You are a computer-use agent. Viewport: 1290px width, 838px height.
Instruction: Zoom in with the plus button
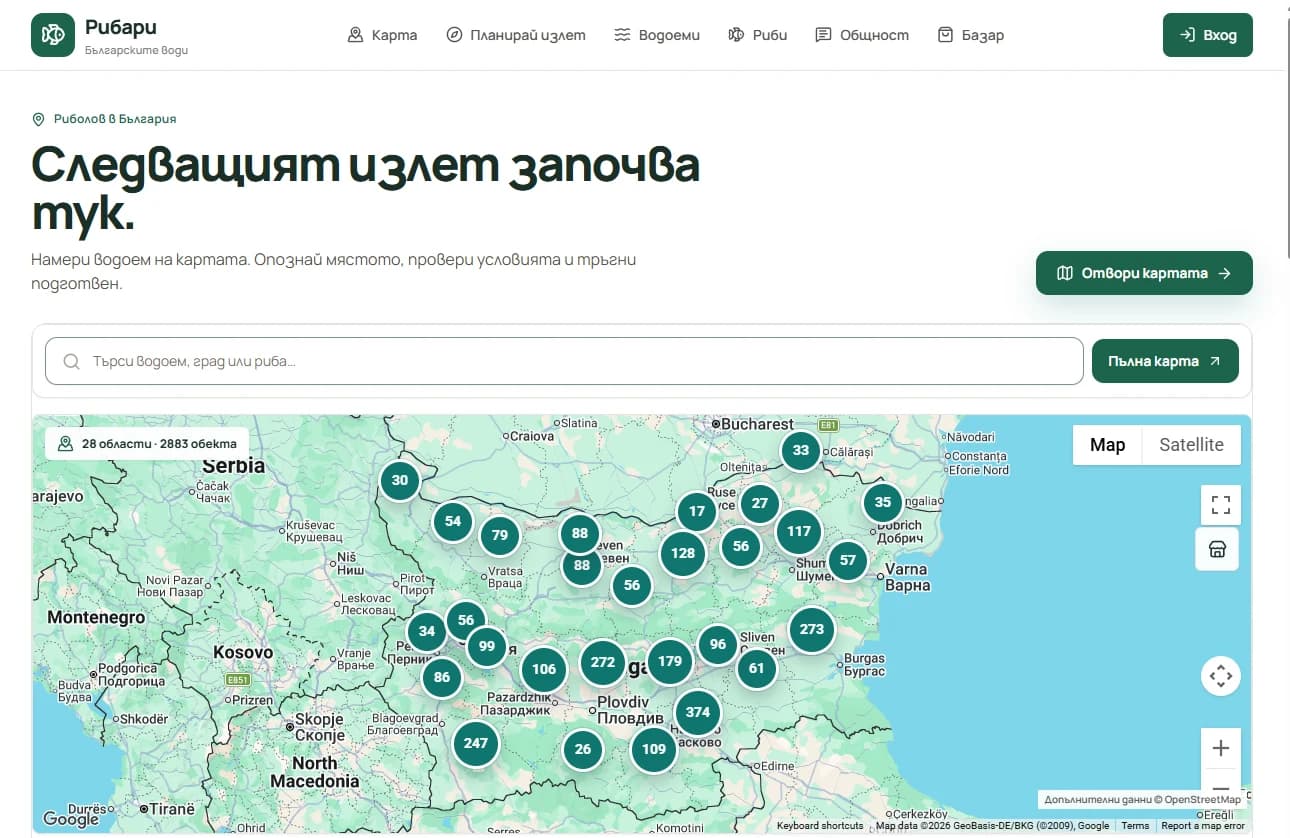coord(1220,748)
